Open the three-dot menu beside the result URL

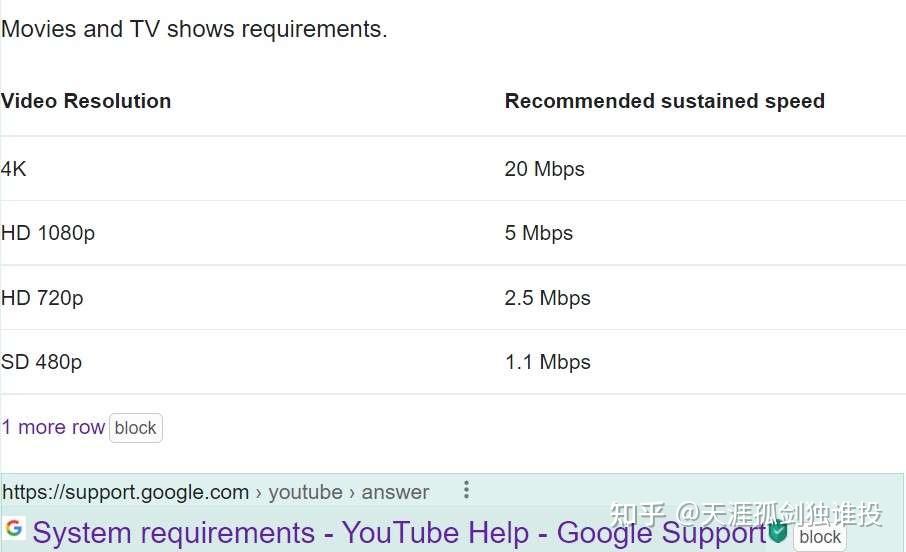pyautogui.click(x=466, y=490)
